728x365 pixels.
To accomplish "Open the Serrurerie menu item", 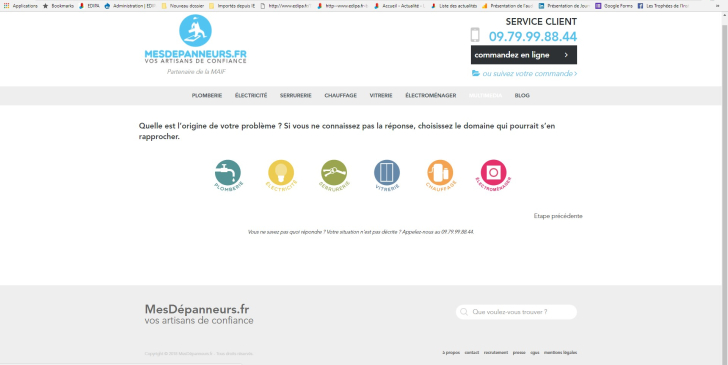I will (296, 96).
